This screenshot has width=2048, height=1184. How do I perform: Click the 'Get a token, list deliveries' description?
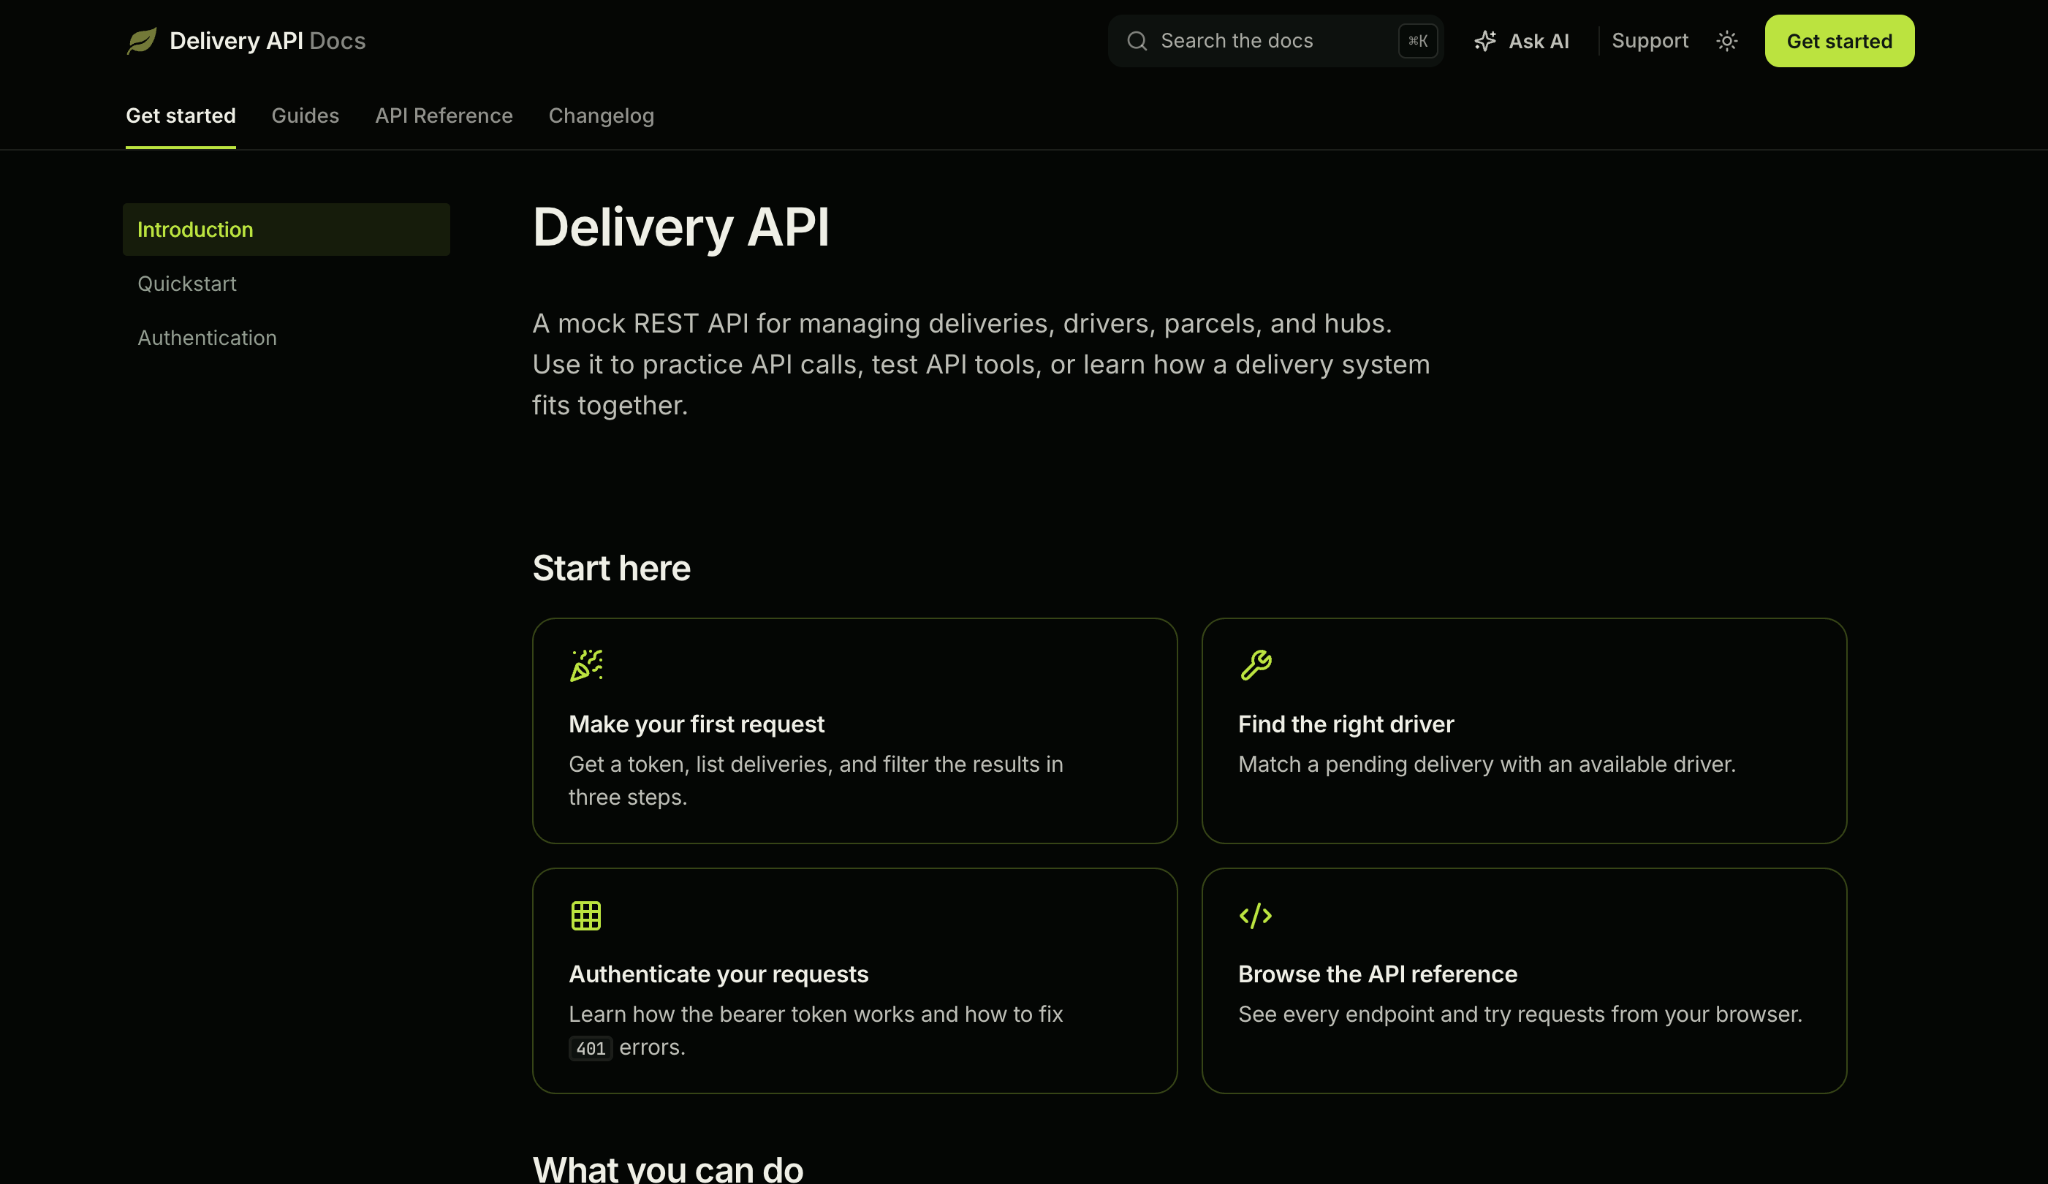816,781
